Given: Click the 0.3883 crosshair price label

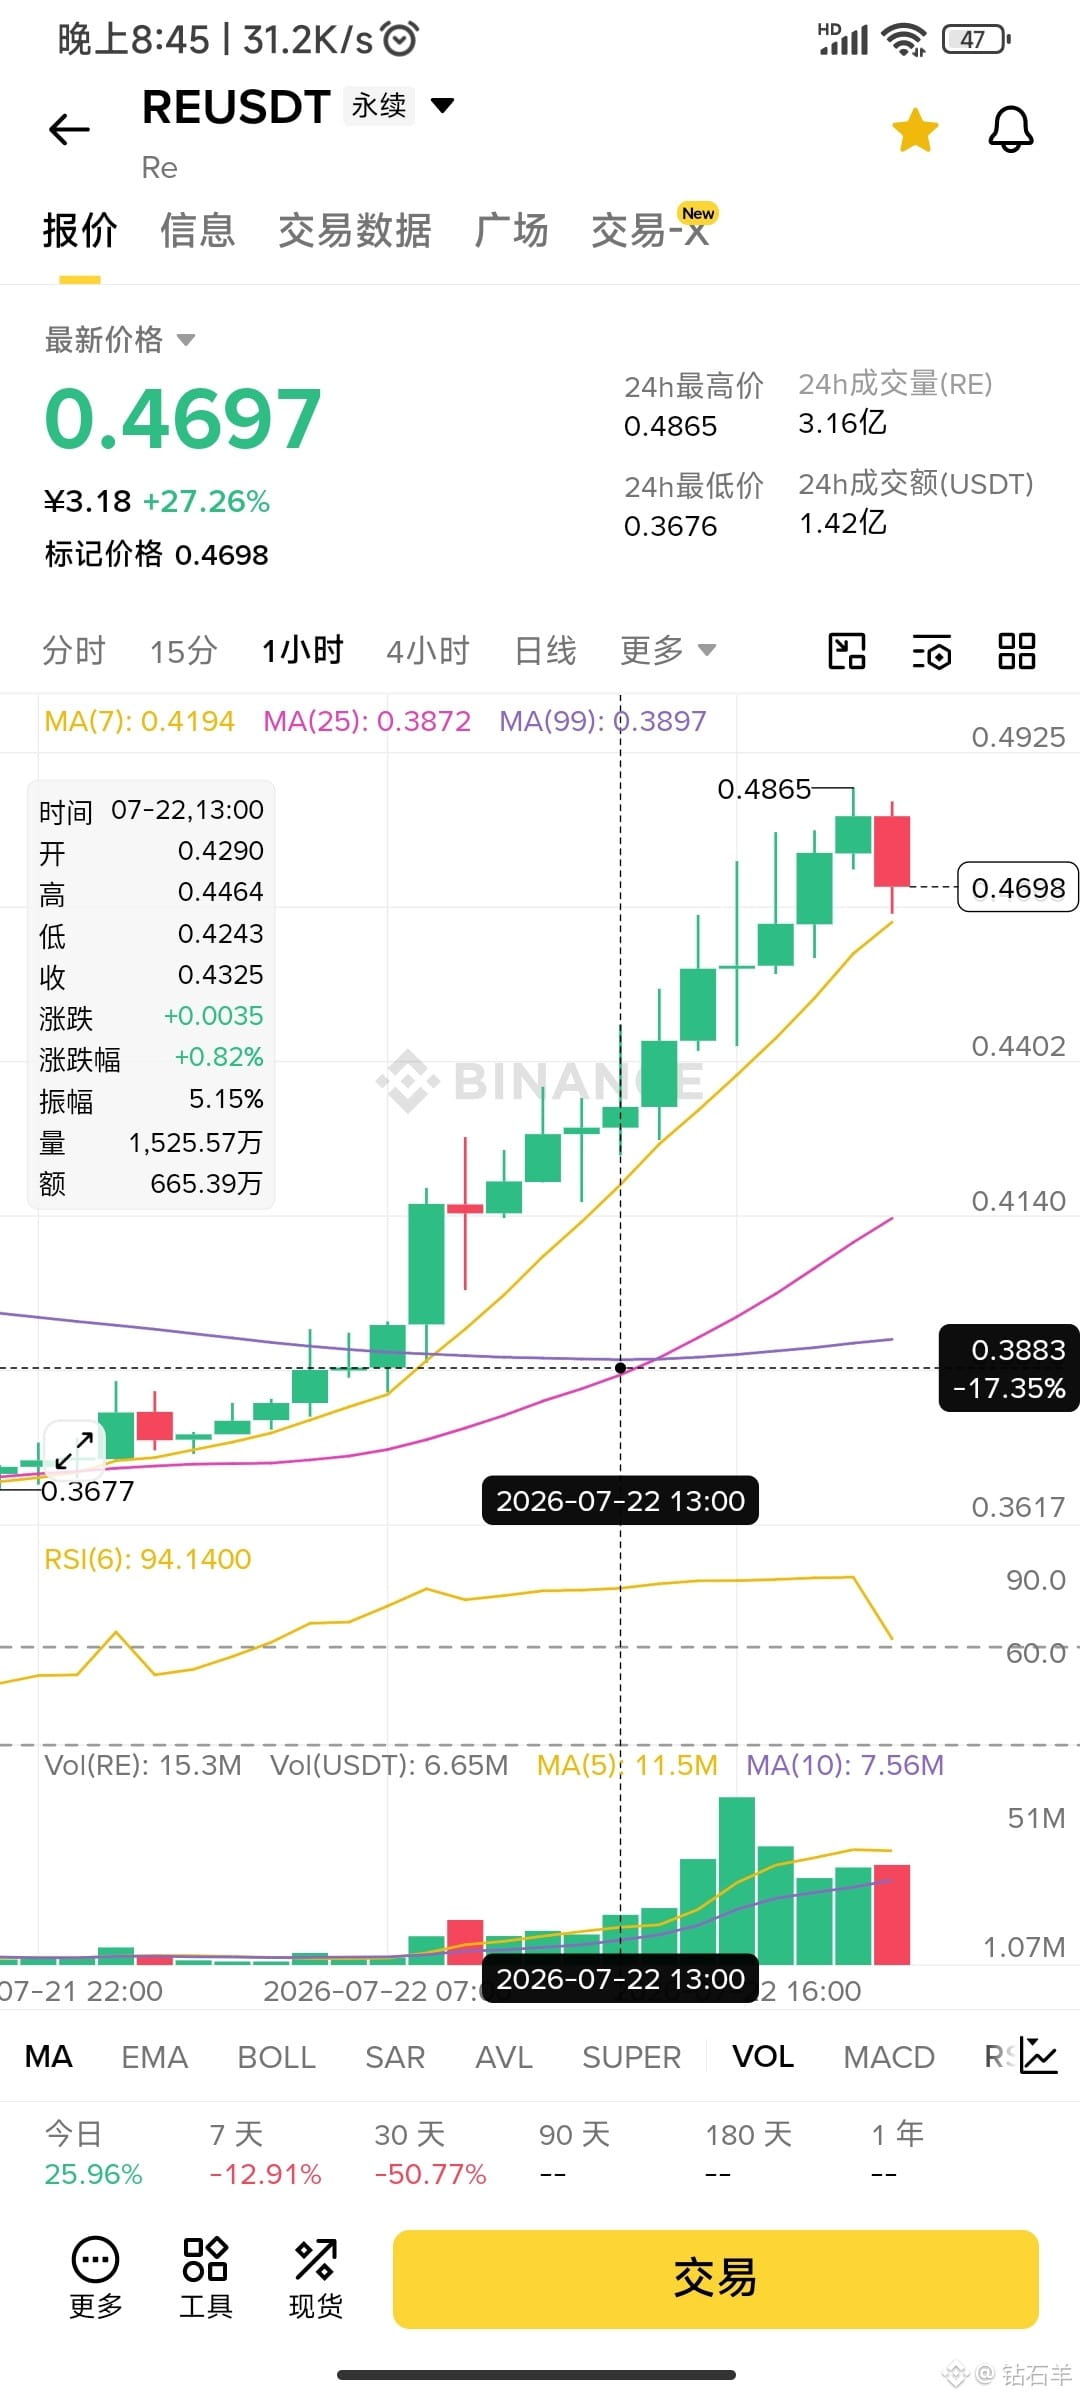Looking at the screenshot, I should 1009,1368.
